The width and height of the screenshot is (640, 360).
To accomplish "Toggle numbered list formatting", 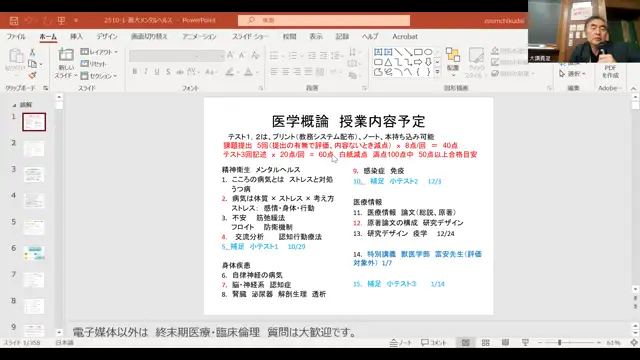I will [x=293, y=55].
